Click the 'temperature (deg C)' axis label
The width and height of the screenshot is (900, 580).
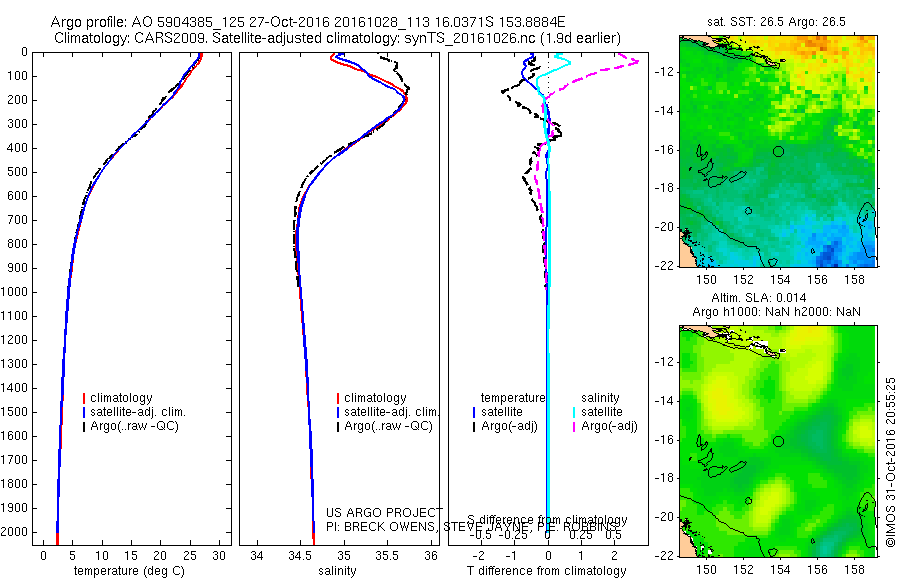pyautogui.click(x=129, y=571)
